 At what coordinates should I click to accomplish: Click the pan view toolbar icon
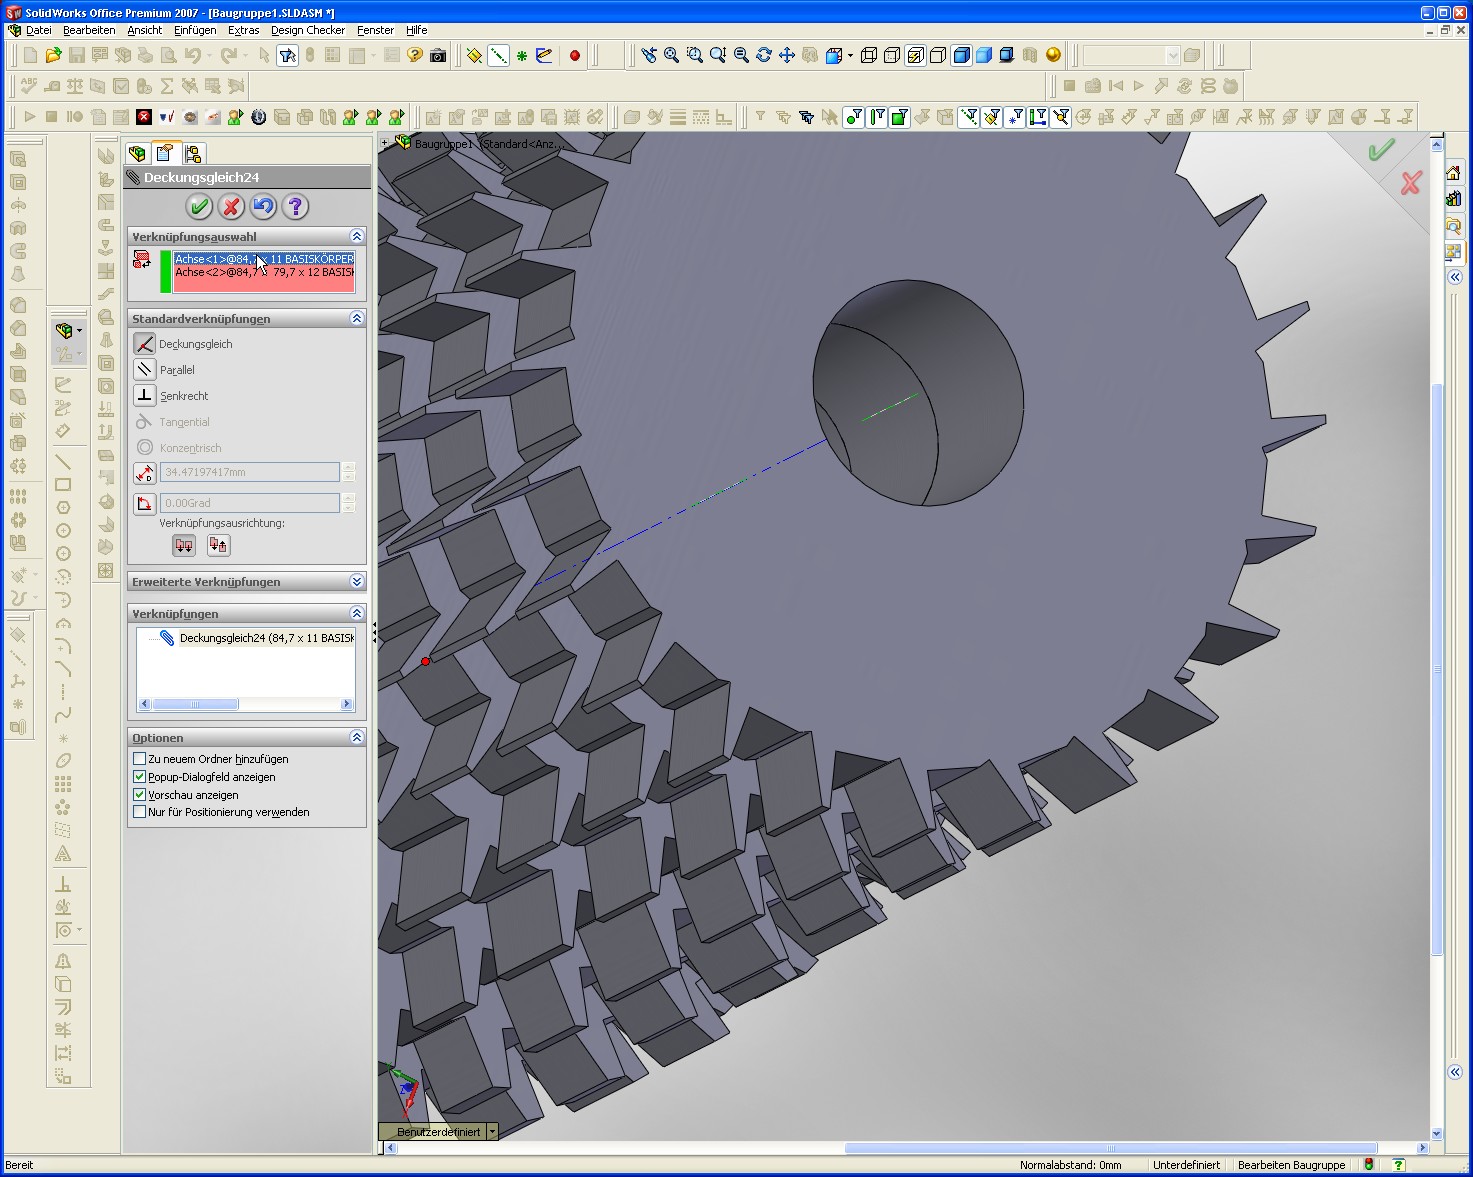787,56
